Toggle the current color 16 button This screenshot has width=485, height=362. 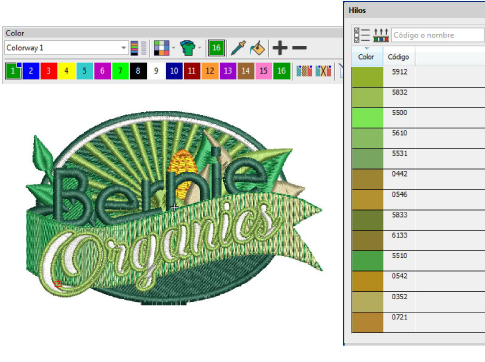coord(216,48)
